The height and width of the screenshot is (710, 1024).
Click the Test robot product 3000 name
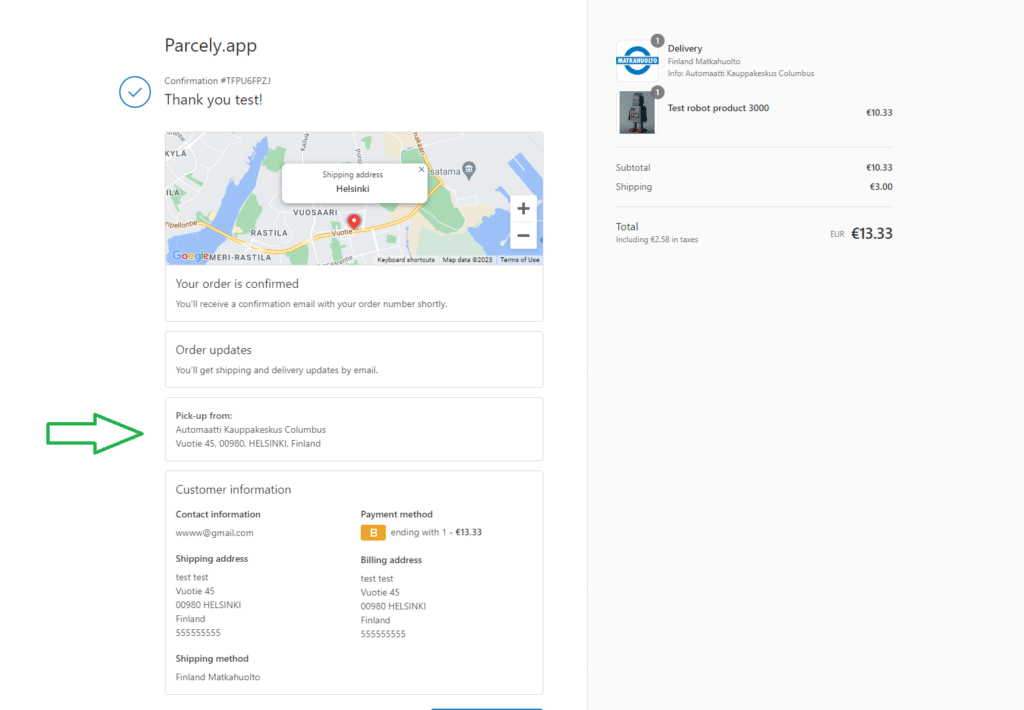pos(718,108)
